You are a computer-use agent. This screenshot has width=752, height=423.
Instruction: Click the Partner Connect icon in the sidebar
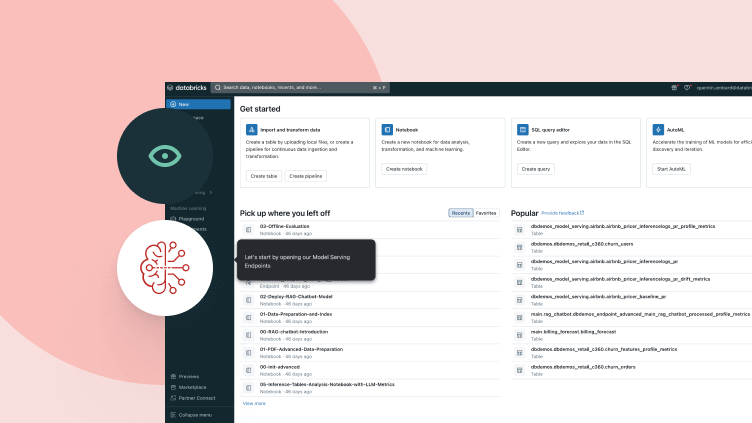pos(173,398)
